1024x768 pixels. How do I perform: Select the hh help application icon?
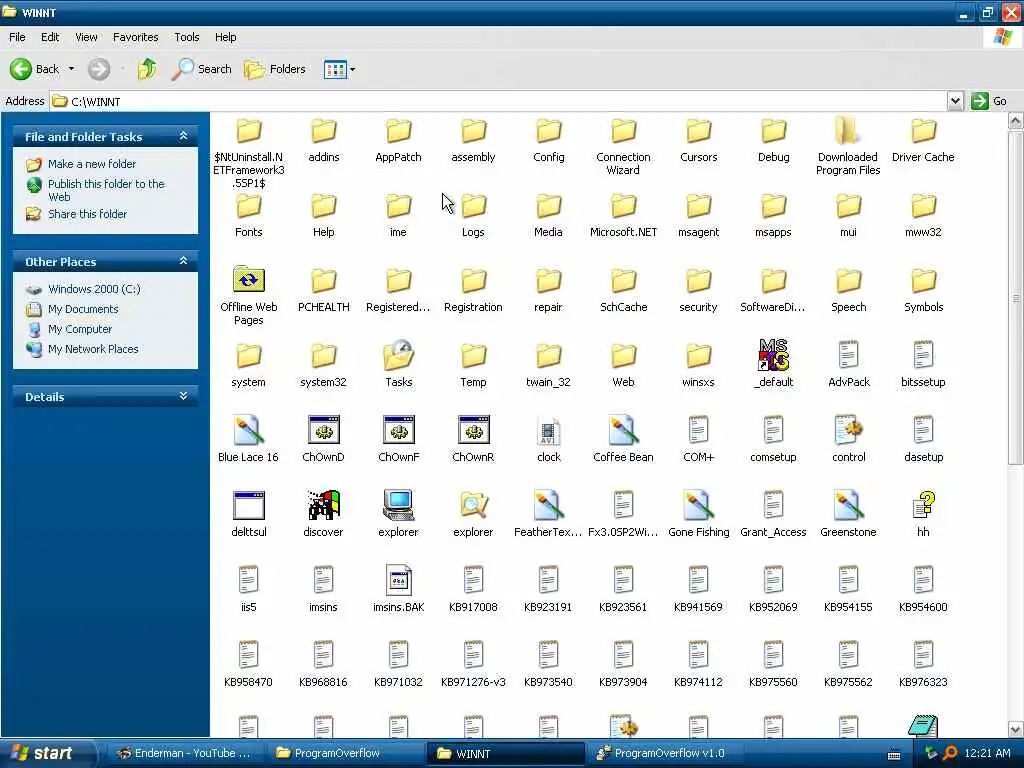(923, 505)
